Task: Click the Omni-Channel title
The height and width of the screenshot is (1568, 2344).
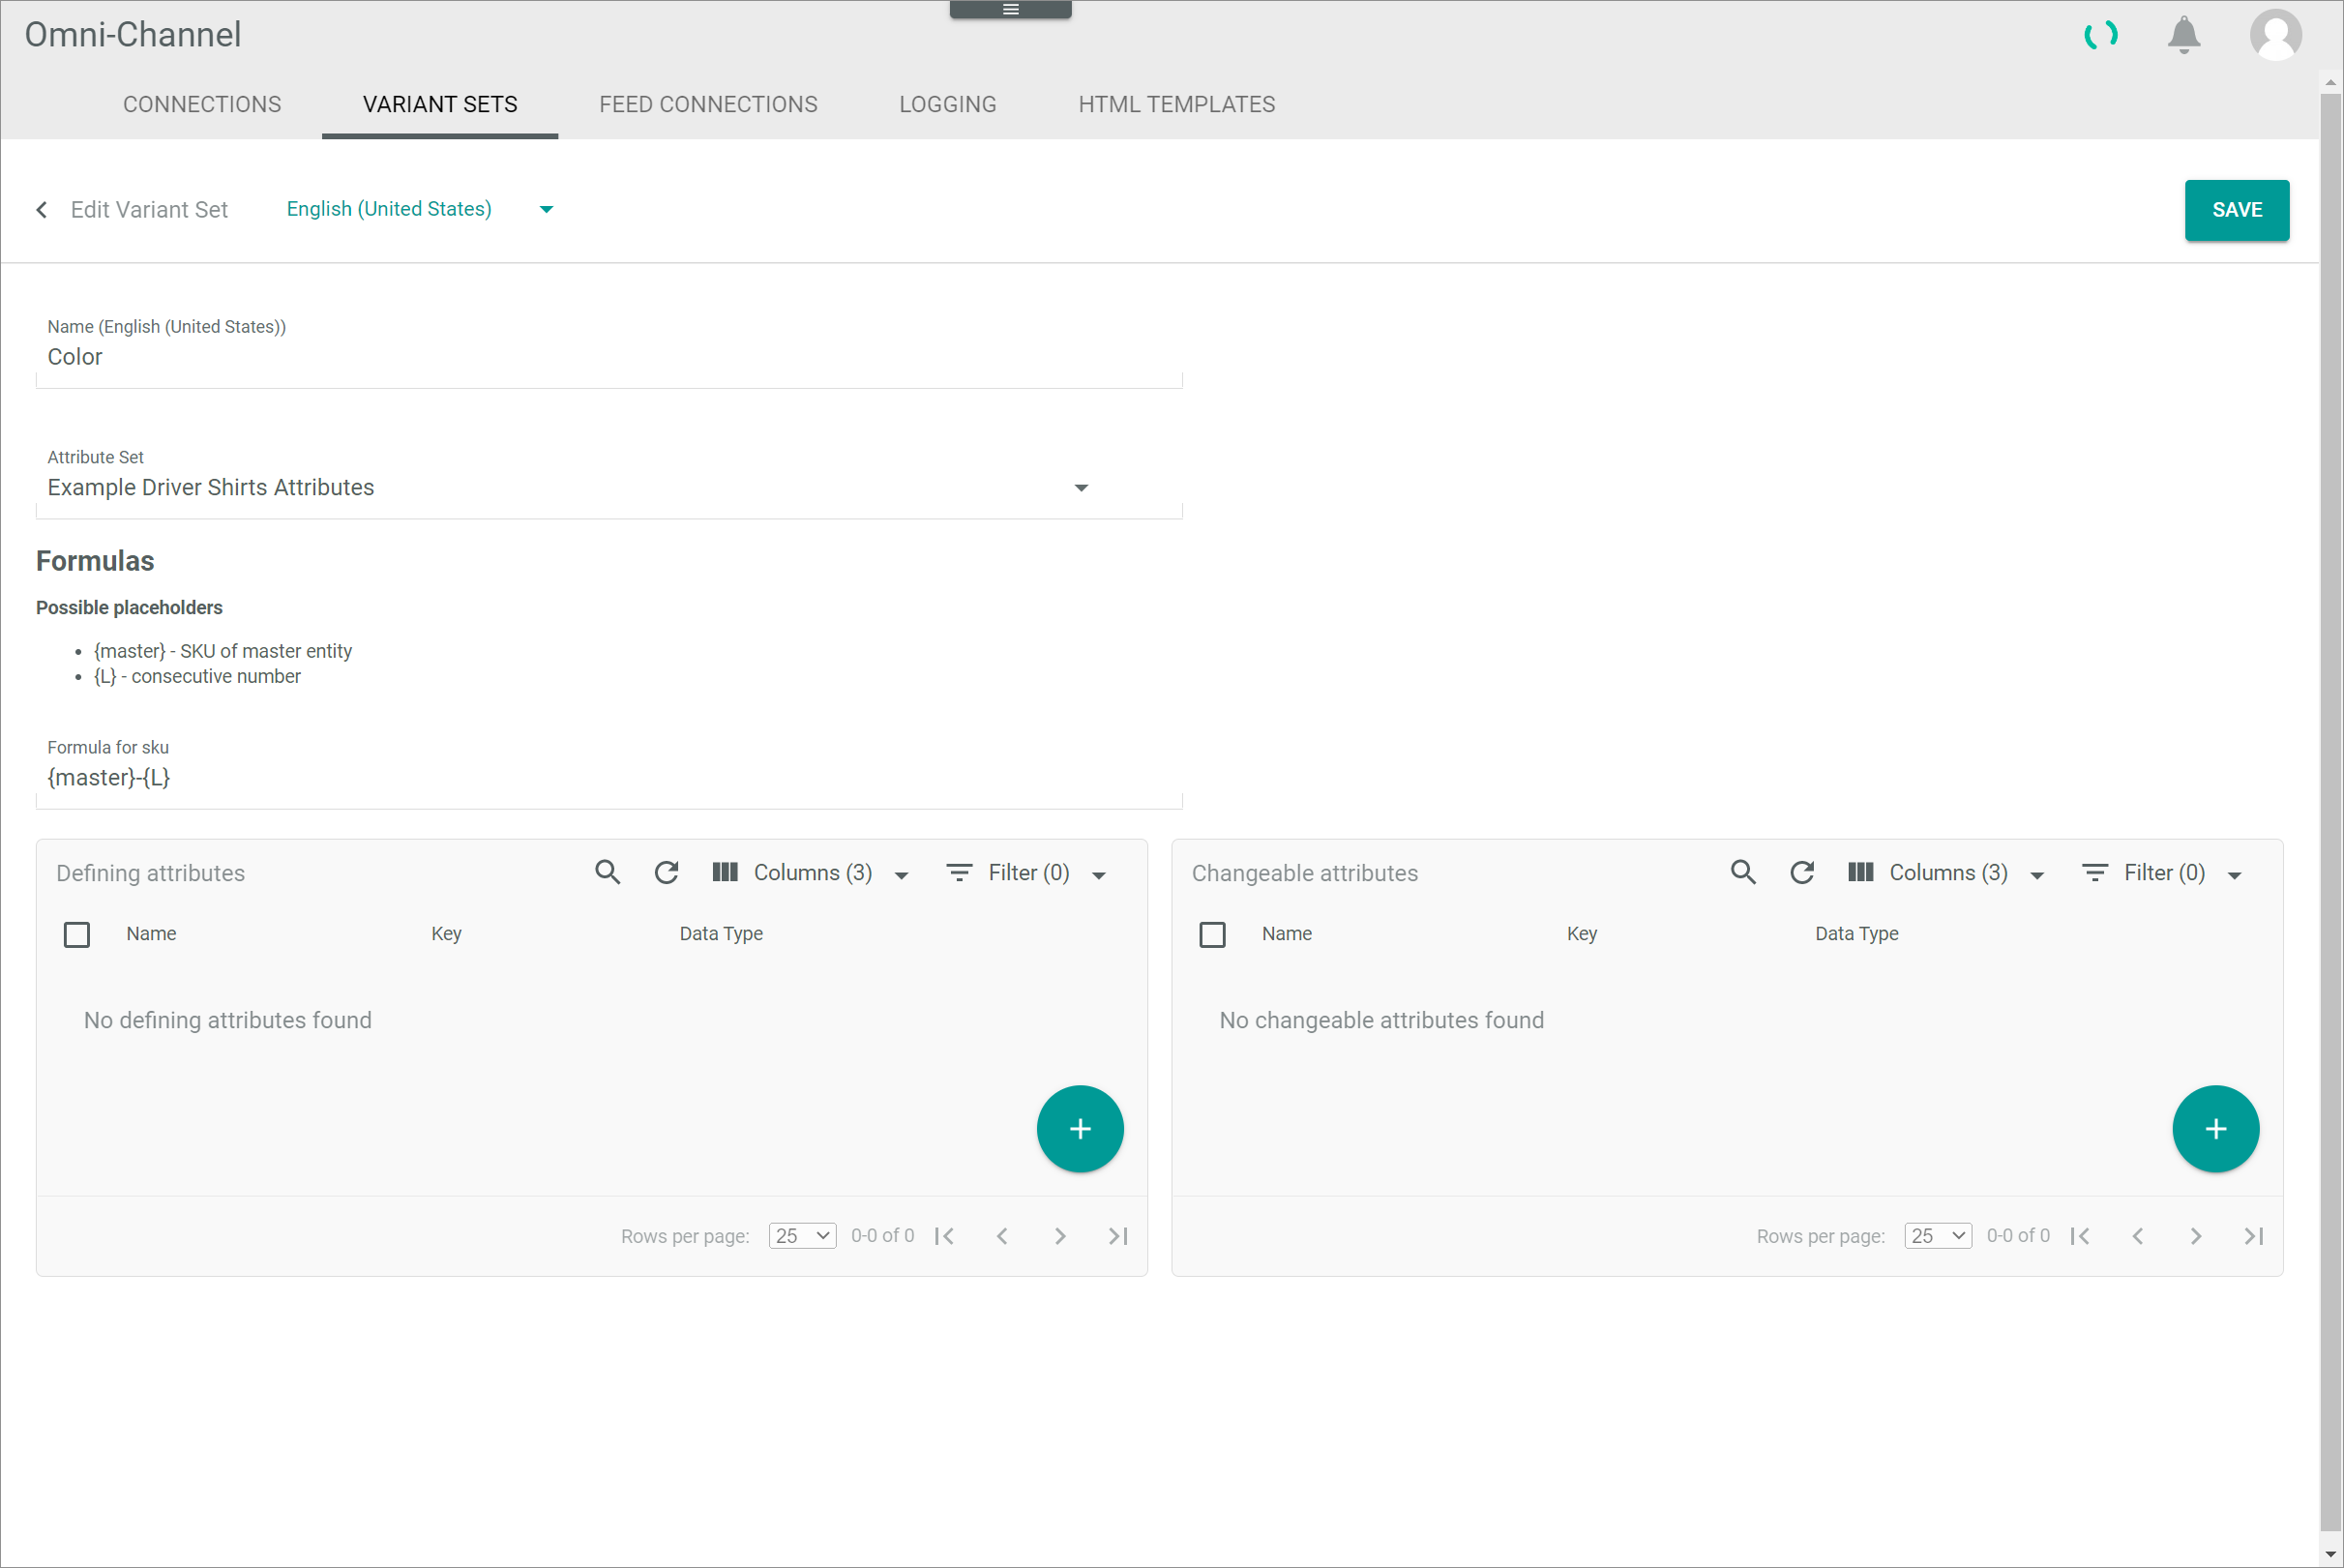Action: pyautogui.click(x=133, y=35)
